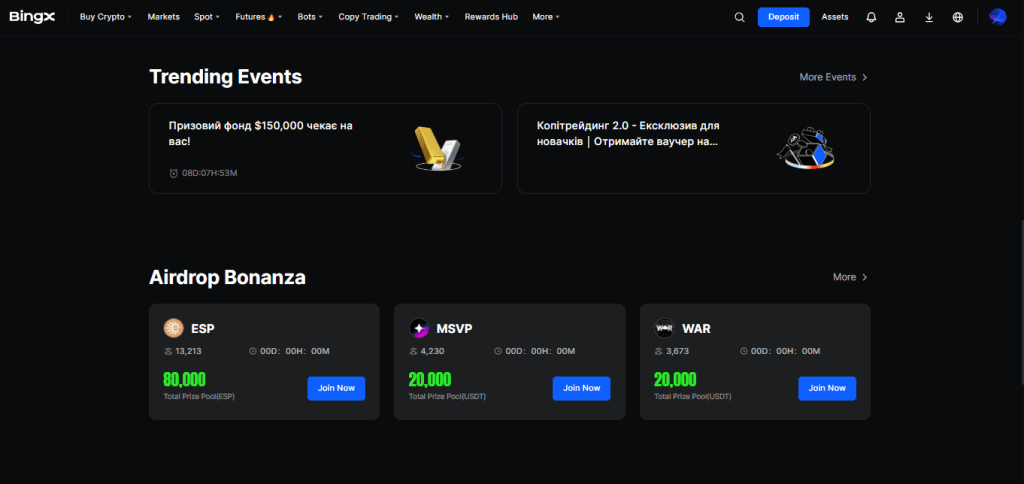Click the MSVP participants icon
Screen dimensions: 1024x484
pyautogui.click(x=413, y=351)
